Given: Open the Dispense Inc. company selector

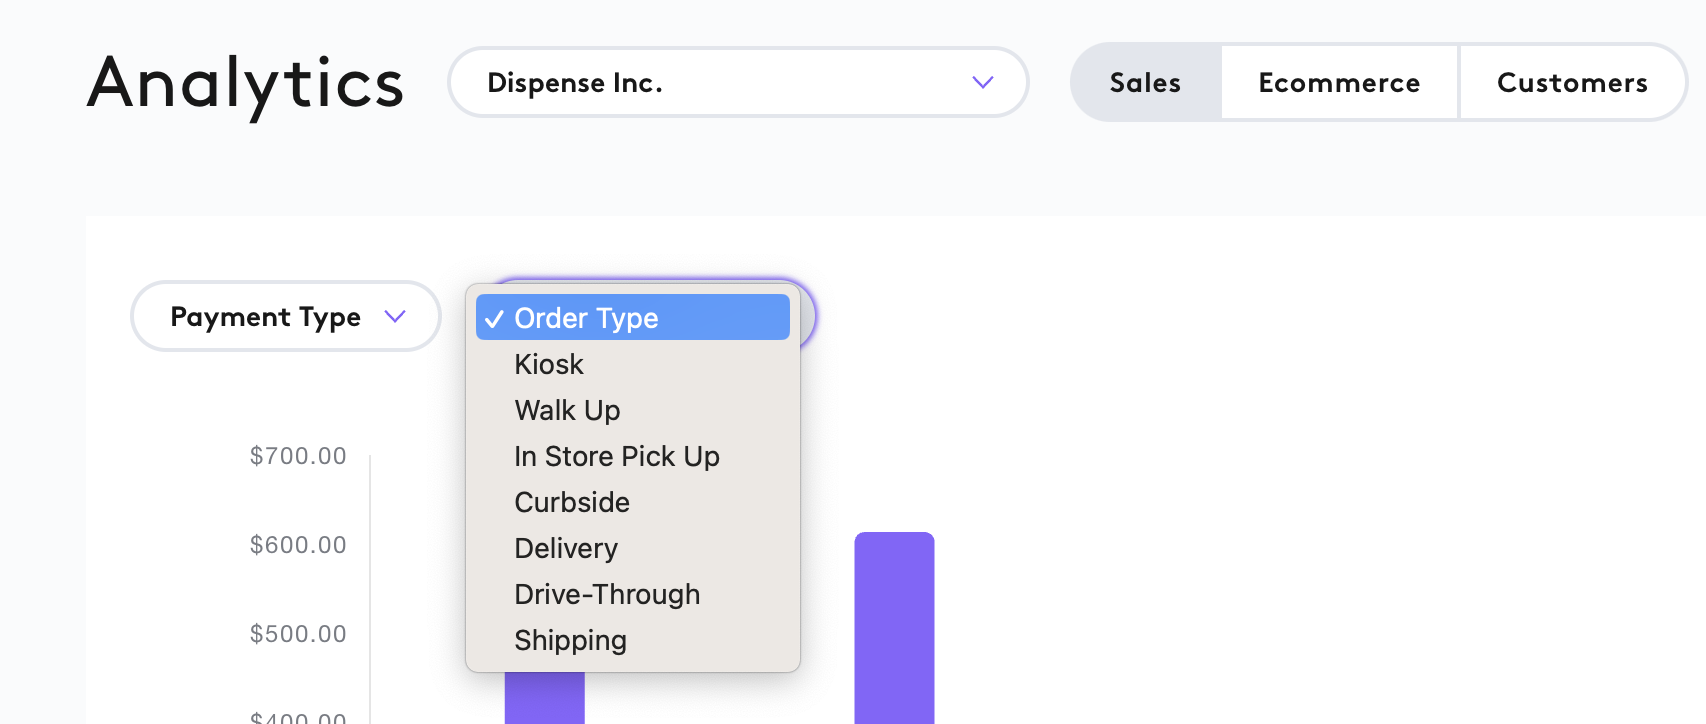Looking at the screenshot, I should click(x=737, y=82).
